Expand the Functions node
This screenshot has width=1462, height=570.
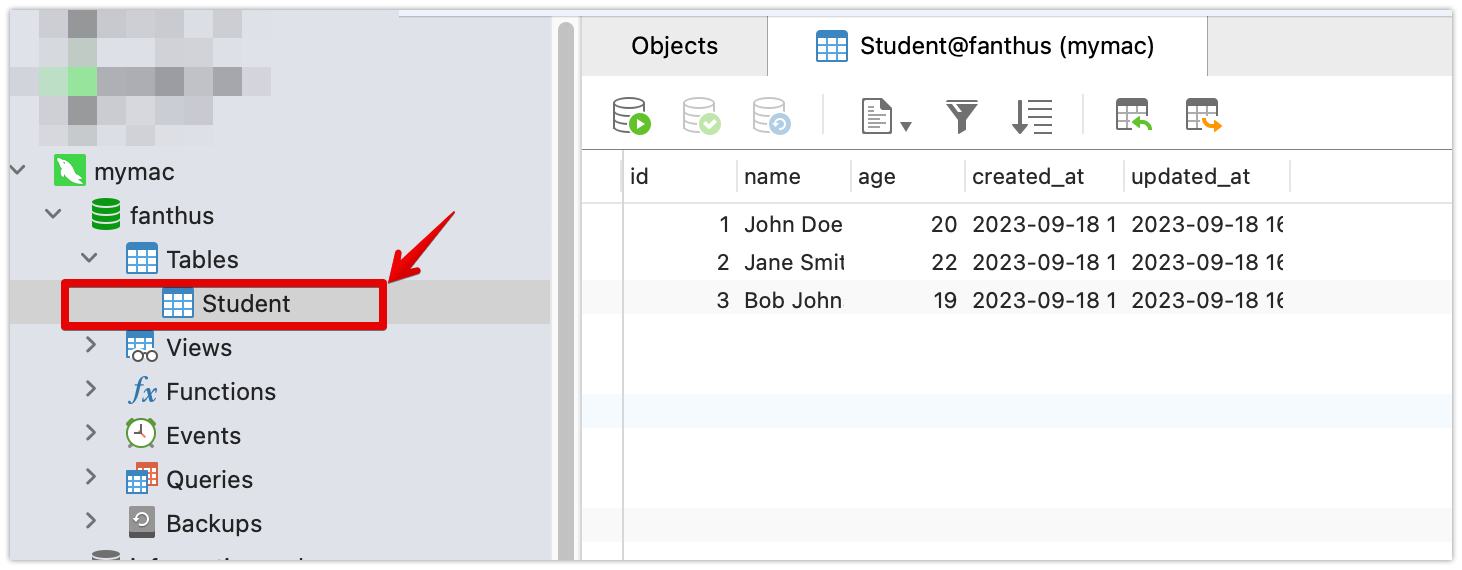(90, 390)
